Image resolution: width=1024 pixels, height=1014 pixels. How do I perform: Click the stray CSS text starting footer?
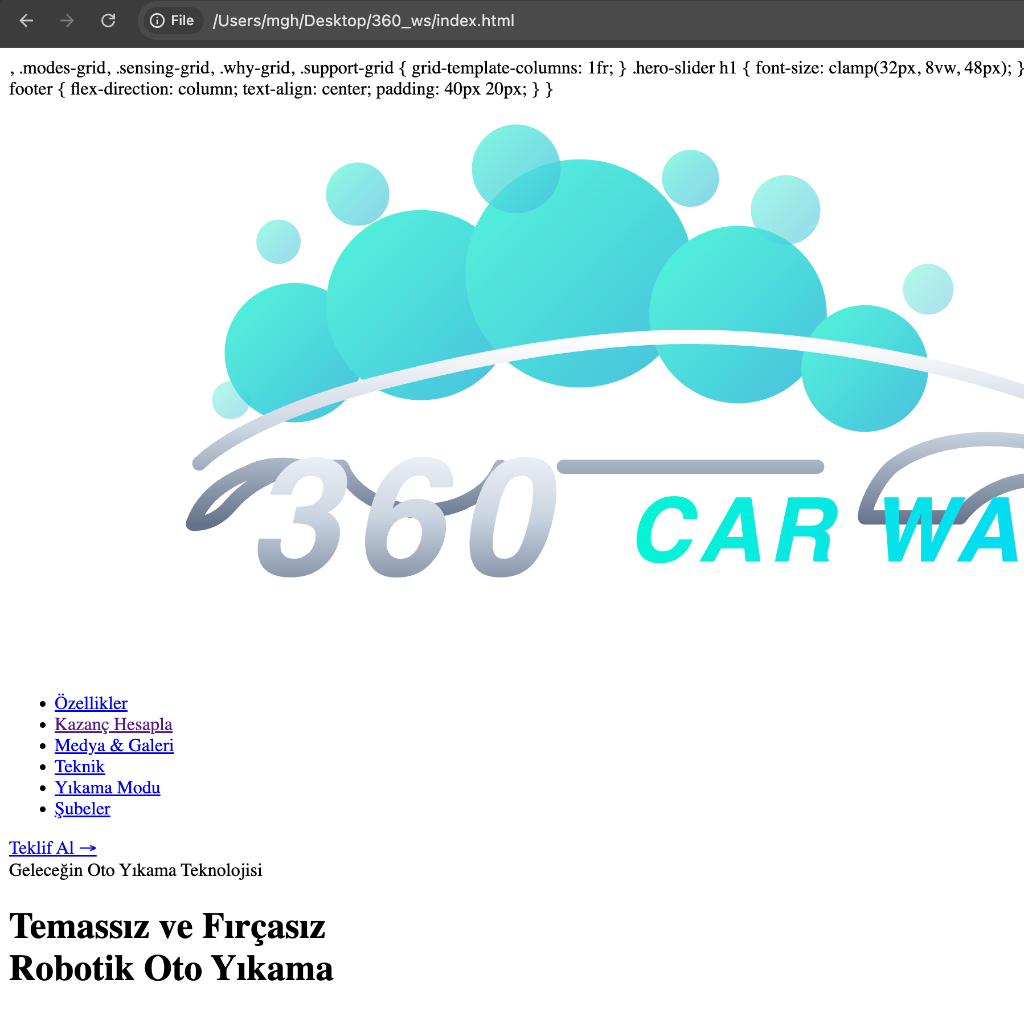[281, 89]
